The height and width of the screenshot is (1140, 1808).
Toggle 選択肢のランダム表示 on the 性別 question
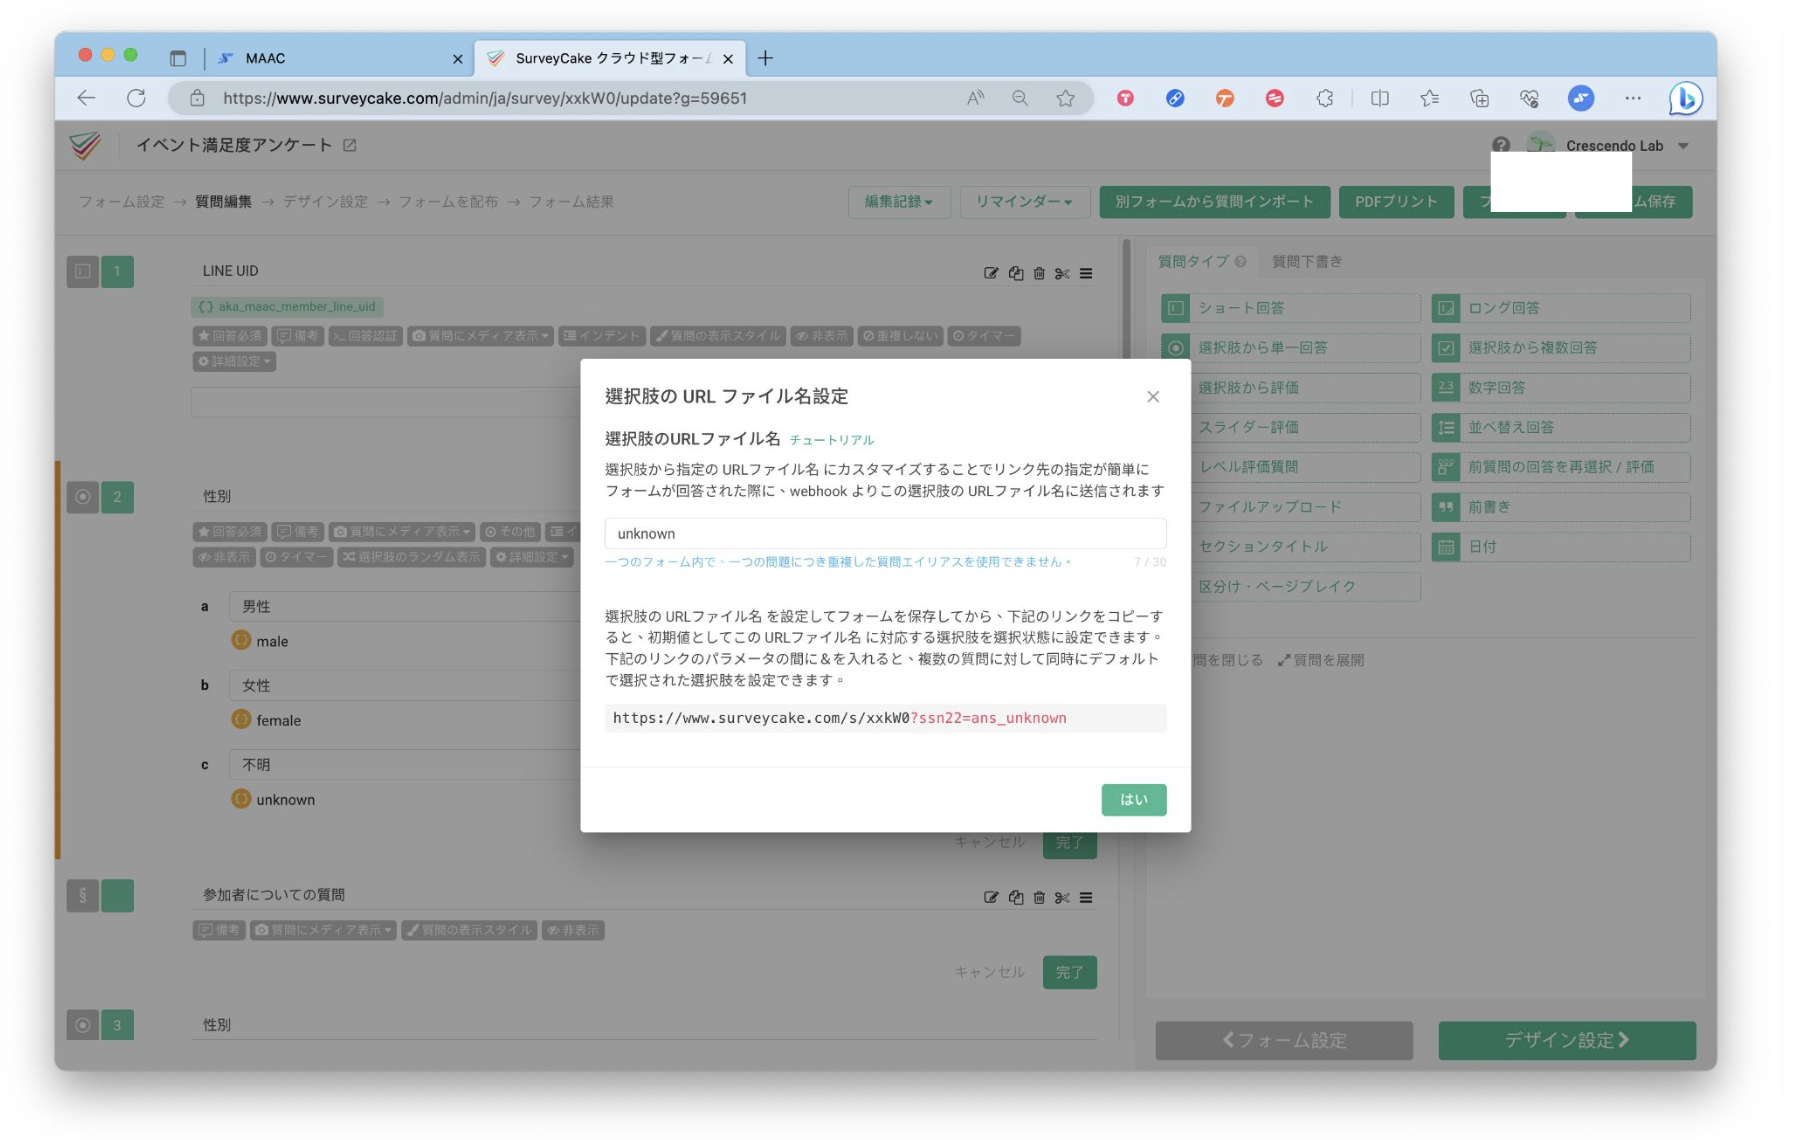point(410,557)
